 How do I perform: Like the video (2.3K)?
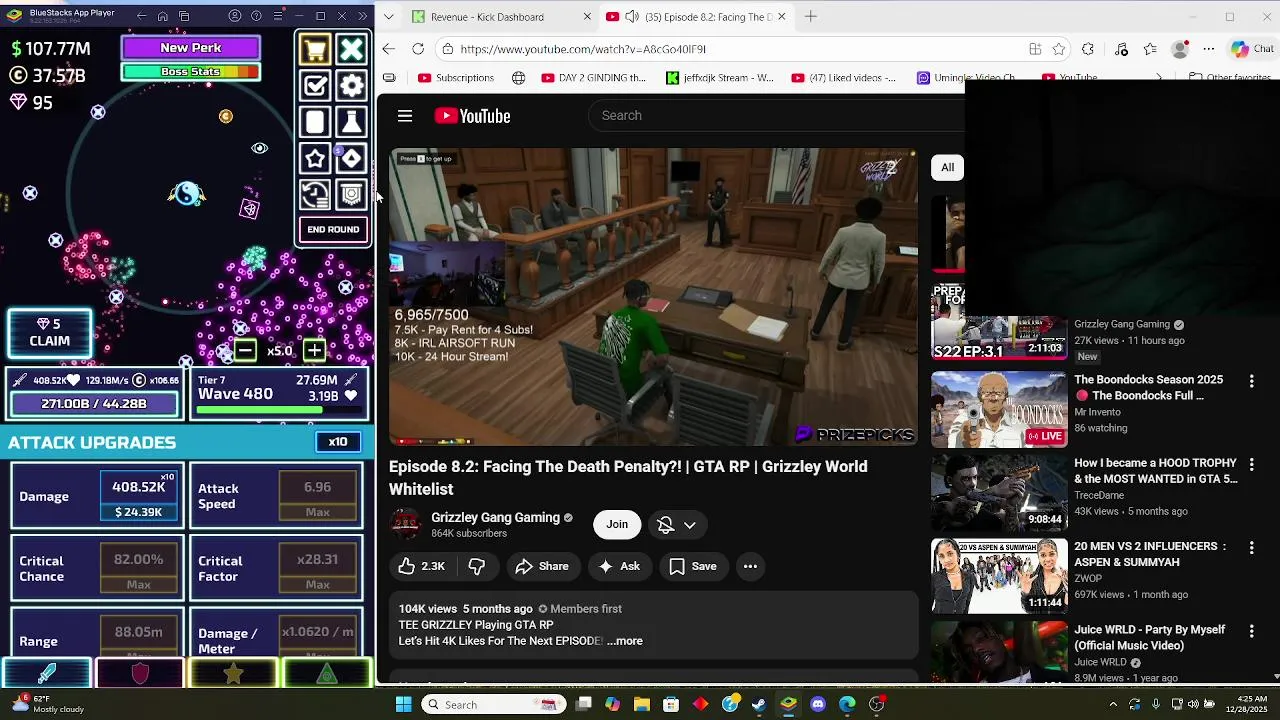[x=421, y=566]
